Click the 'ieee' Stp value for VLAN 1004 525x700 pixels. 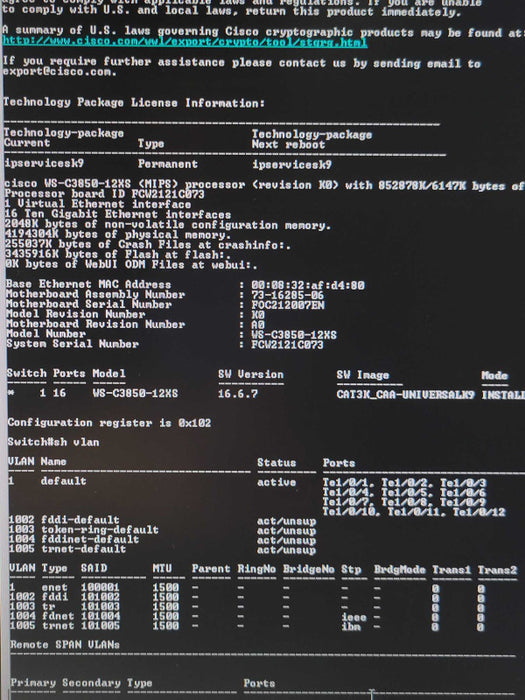pyautogui.click(x=354, y=617)
